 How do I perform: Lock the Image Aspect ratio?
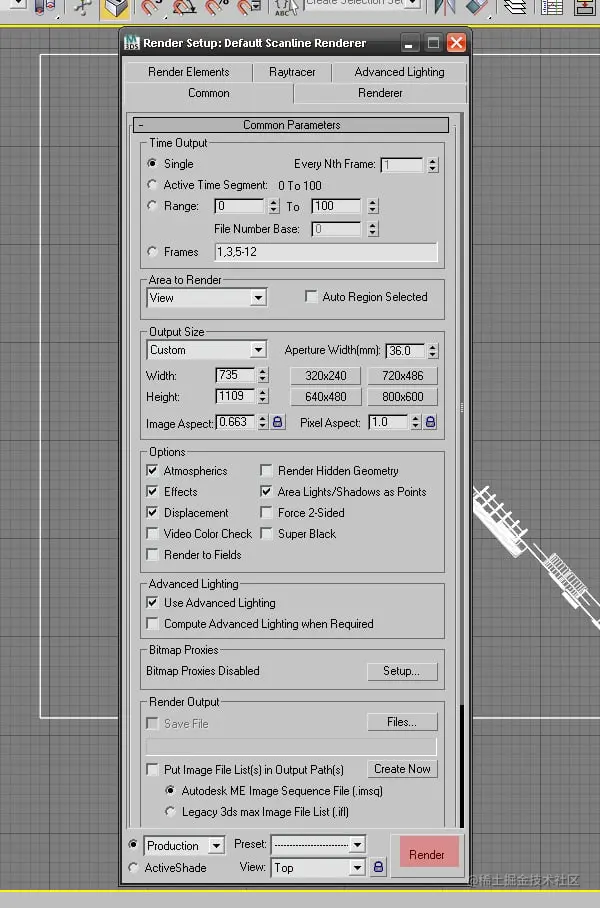(278, 422)
